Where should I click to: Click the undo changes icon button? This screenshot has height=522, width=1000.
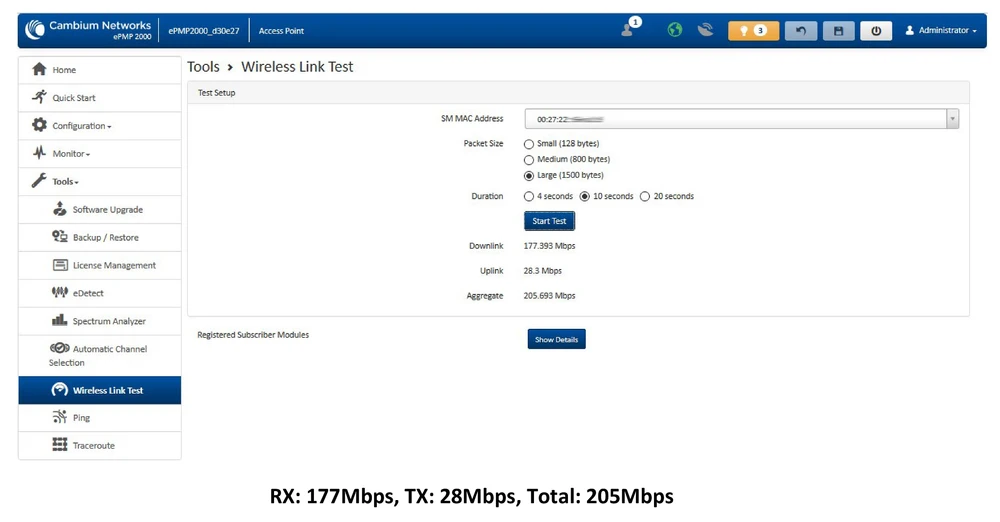[x=800, y=31]
